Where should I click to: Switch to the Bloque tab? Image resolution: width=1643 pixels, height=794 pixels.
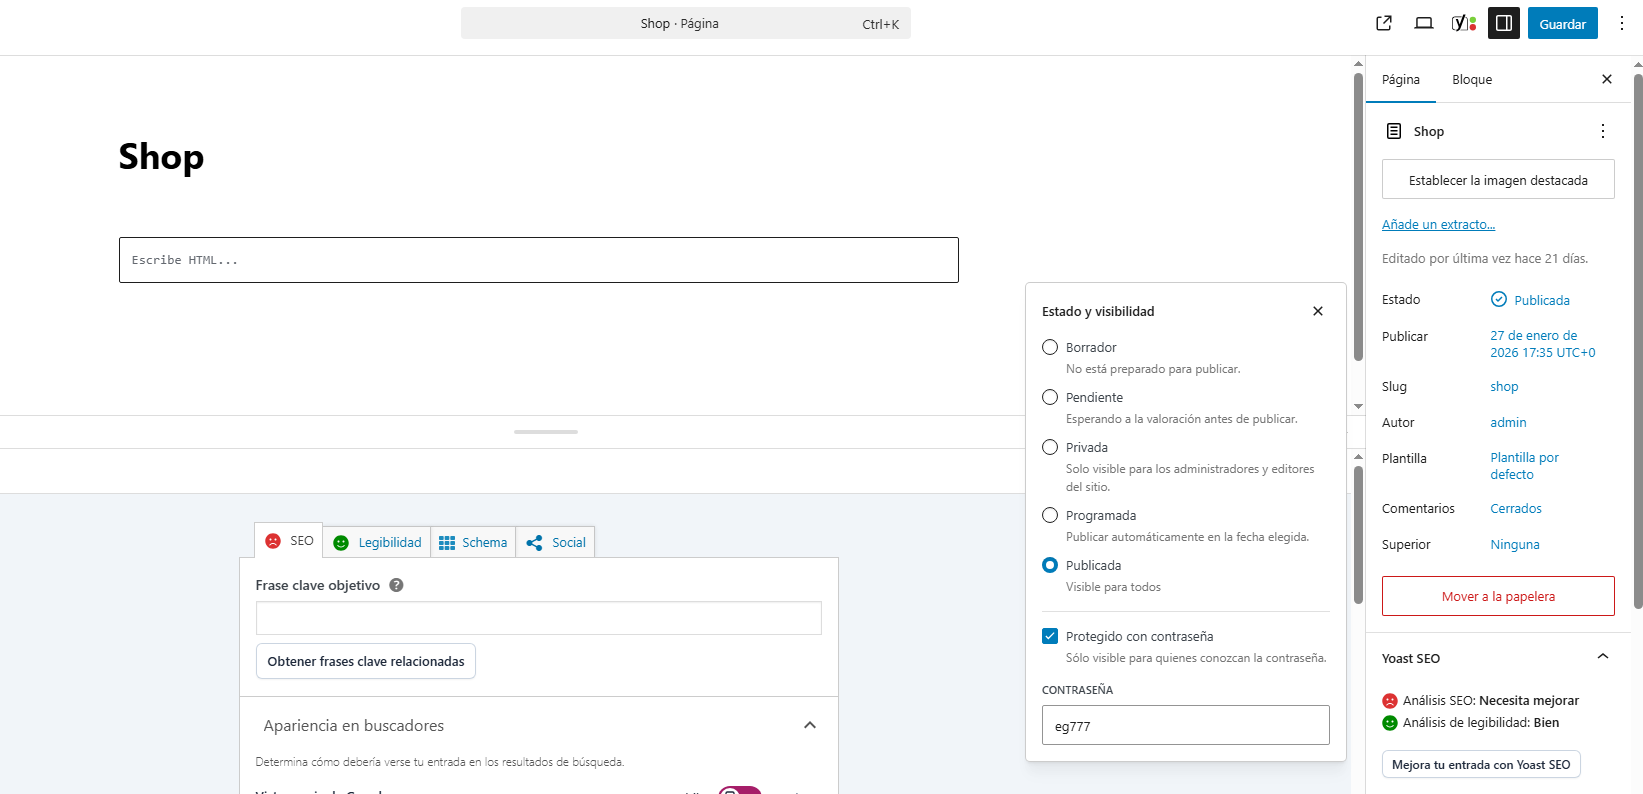(x=1472, y=80)
